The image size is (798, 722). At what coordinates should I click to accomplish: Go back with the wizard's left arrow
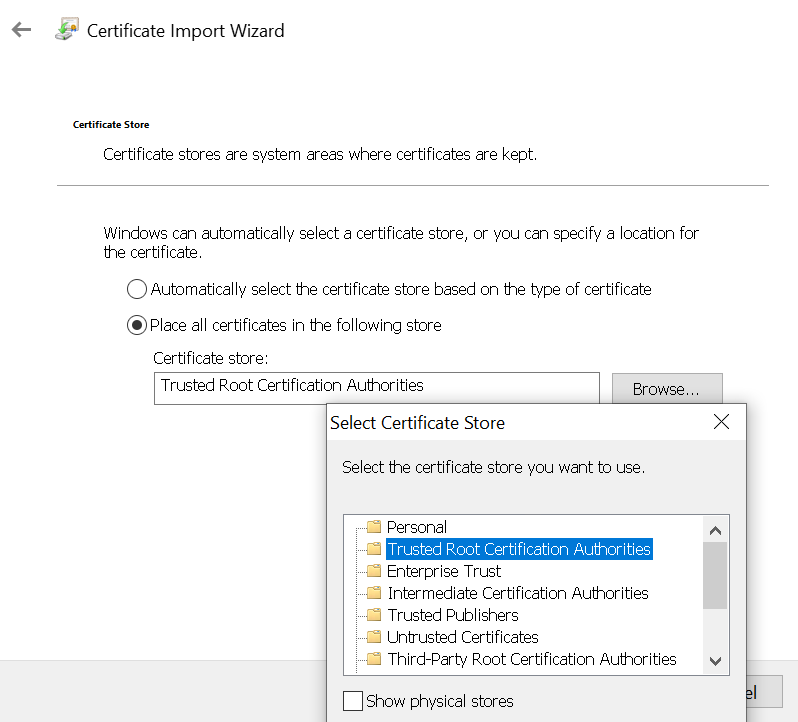[x=21, y=30]
